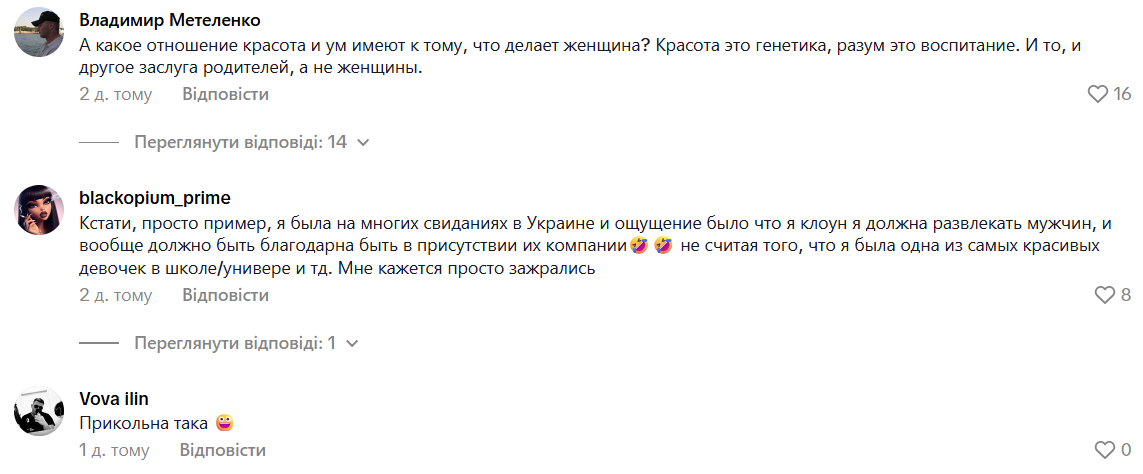Open username link Владимир Метеленко
The image size is (1143, 474).
pos(170,21)
